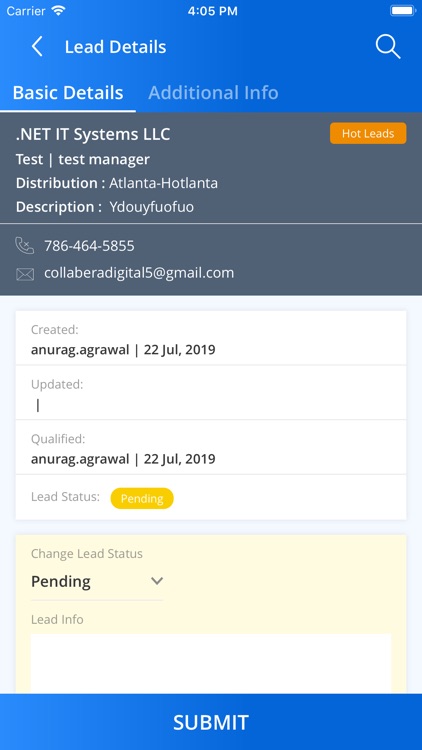Tap the 4:05 PM clock
The image size is (422, 750).
tap(212, 11)
